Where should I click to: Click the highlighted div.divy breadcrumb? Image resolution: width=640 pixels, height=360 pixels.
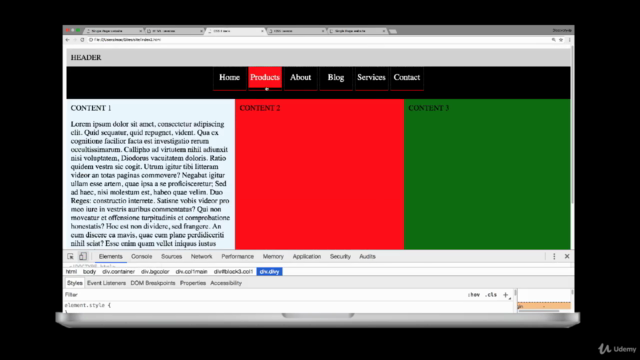pos(269,271)
